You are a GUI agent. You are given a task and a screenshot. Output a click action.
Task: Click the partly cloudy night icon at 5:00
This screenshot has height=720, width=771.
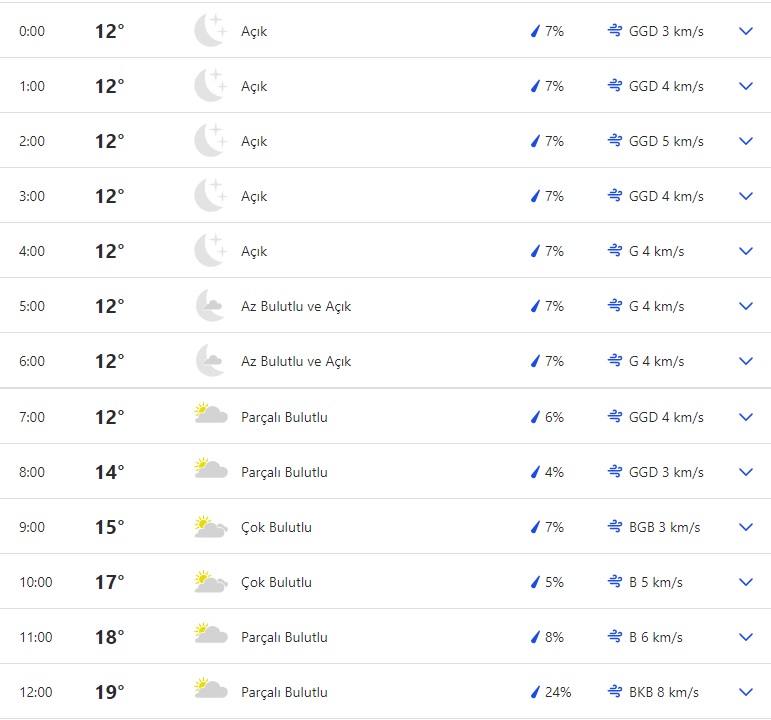[210, 306]
